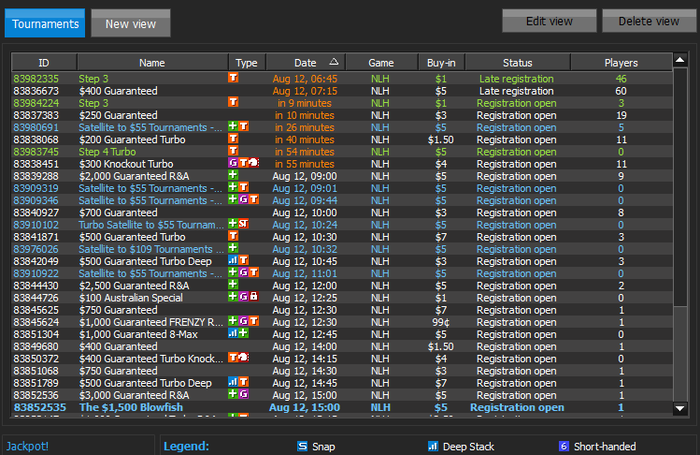
Task: Sort the table by ID column
Action: [44, 63]
